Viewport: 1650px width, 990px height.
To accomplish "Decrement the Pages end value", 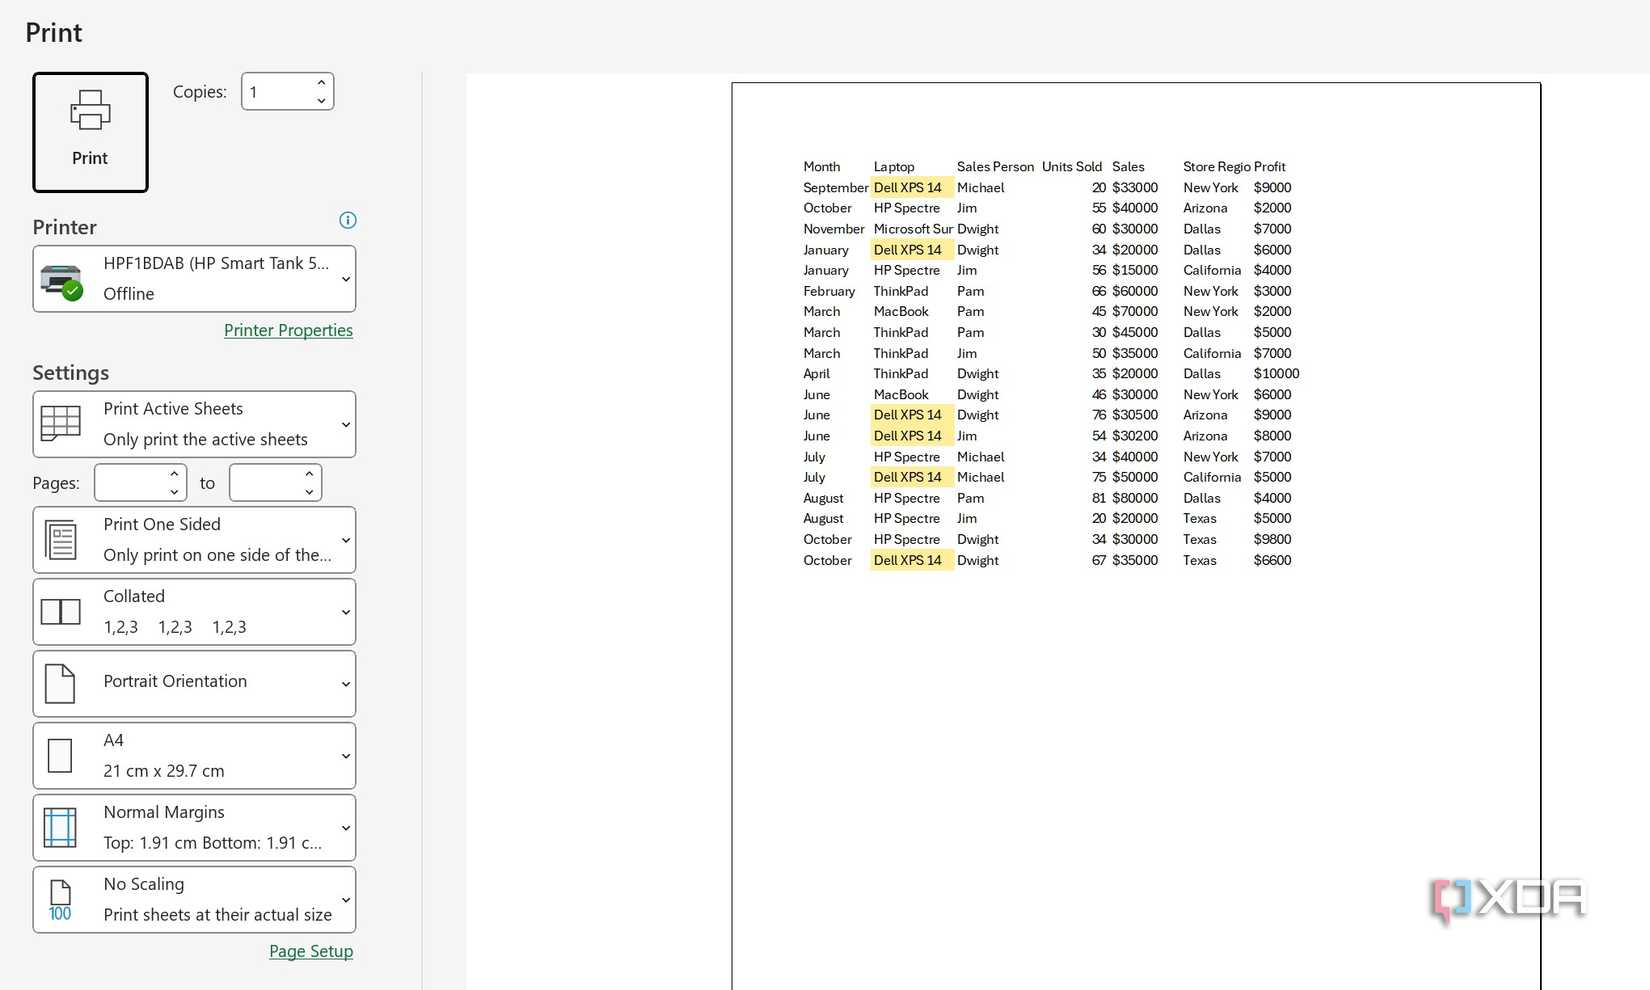I will coord(309,492).
